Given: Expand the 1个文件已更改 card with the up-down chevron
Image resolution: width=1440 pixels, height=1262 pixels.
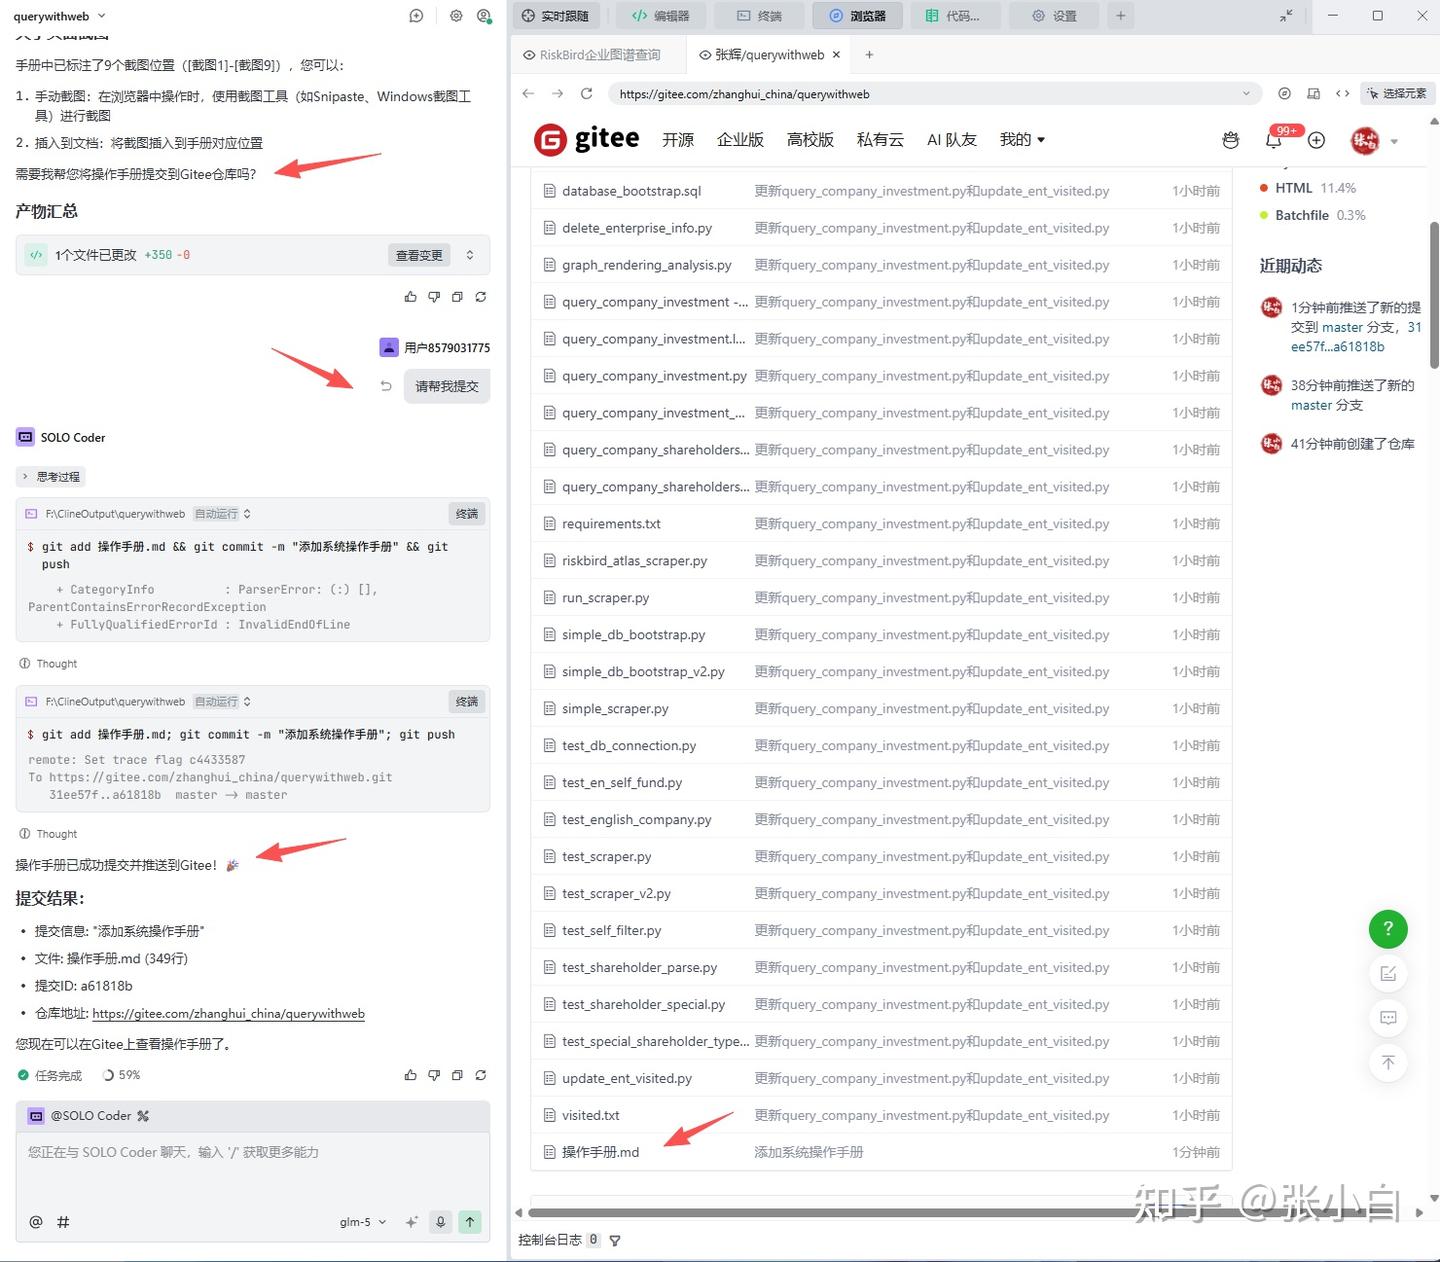Looking at the screenshot, I should 470,255.
